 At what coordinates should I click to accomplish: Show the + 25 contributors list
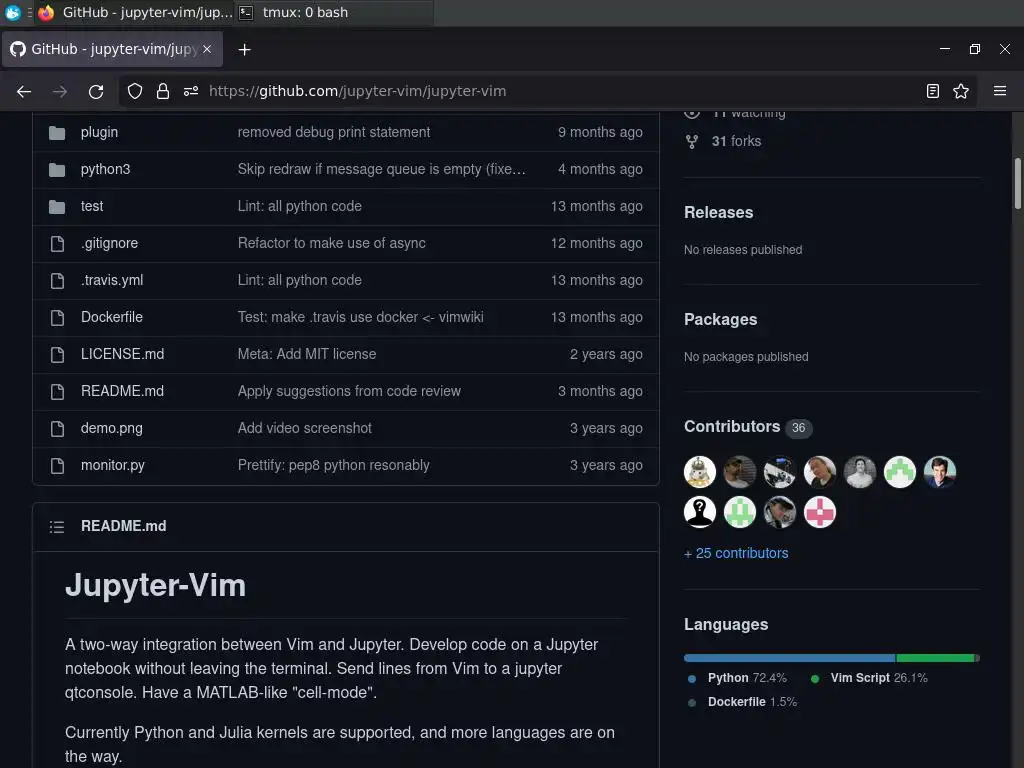736,553
